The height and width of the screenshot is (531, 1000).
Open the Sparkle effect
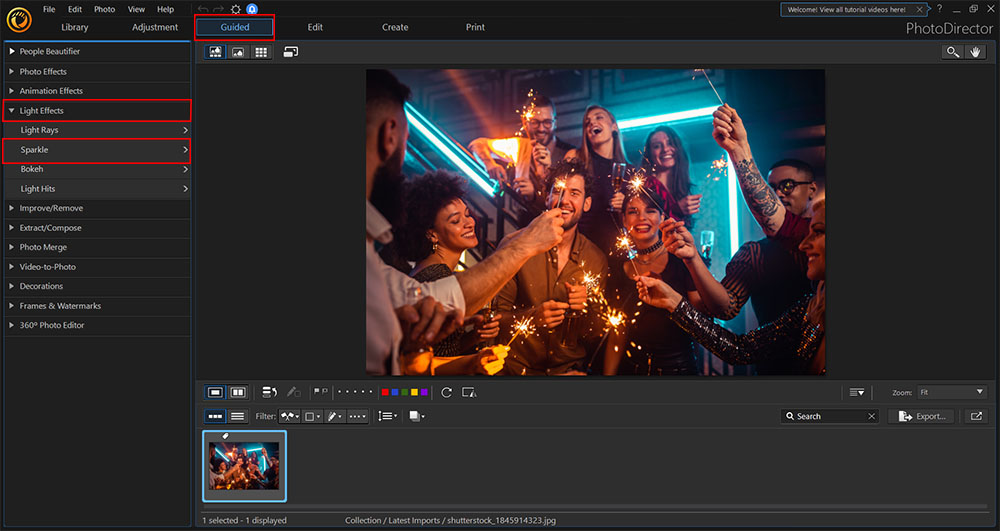97,150
